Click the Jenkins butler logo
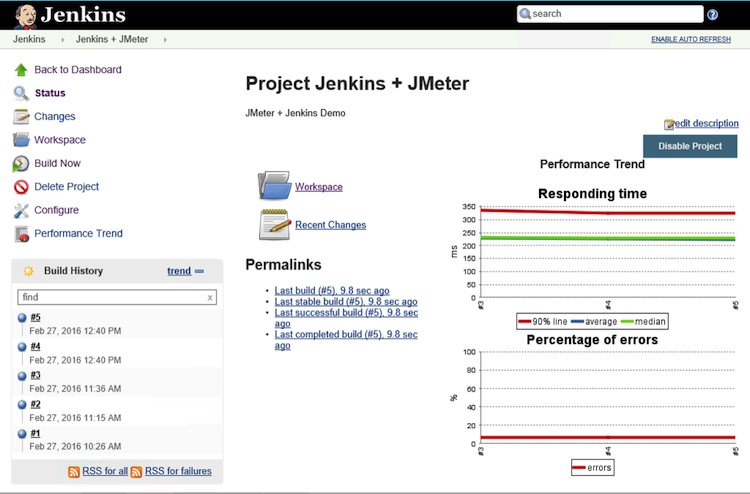750x494 pixels. click(25, 16)
